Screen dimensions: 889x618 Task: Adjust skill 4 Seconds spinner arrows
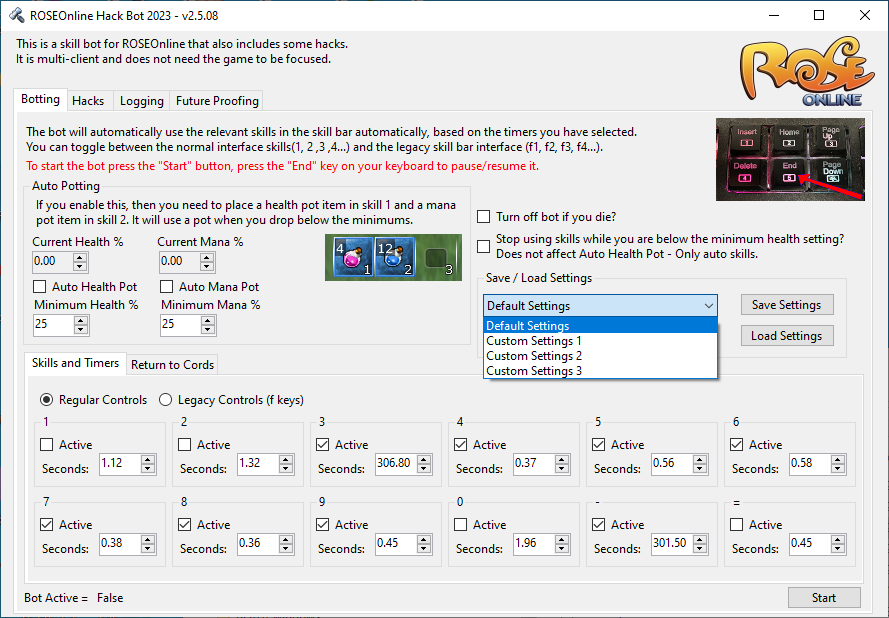562,464
